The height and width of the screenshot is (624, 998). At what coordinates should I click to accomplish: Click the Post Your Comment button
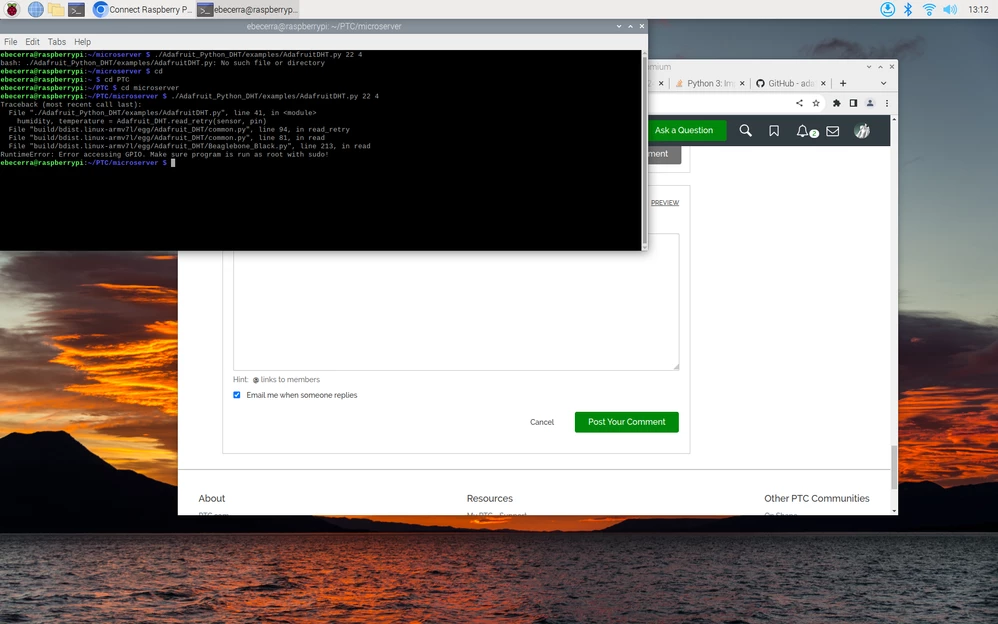[x=626, y=422]
